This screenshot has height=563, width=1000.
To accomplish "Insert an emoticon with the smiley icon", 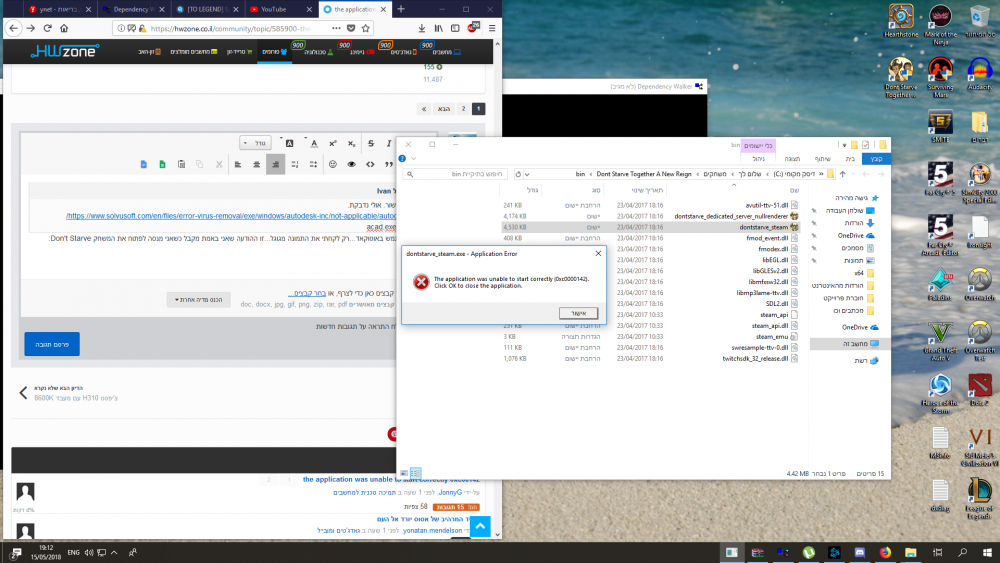I will point(332,165).
